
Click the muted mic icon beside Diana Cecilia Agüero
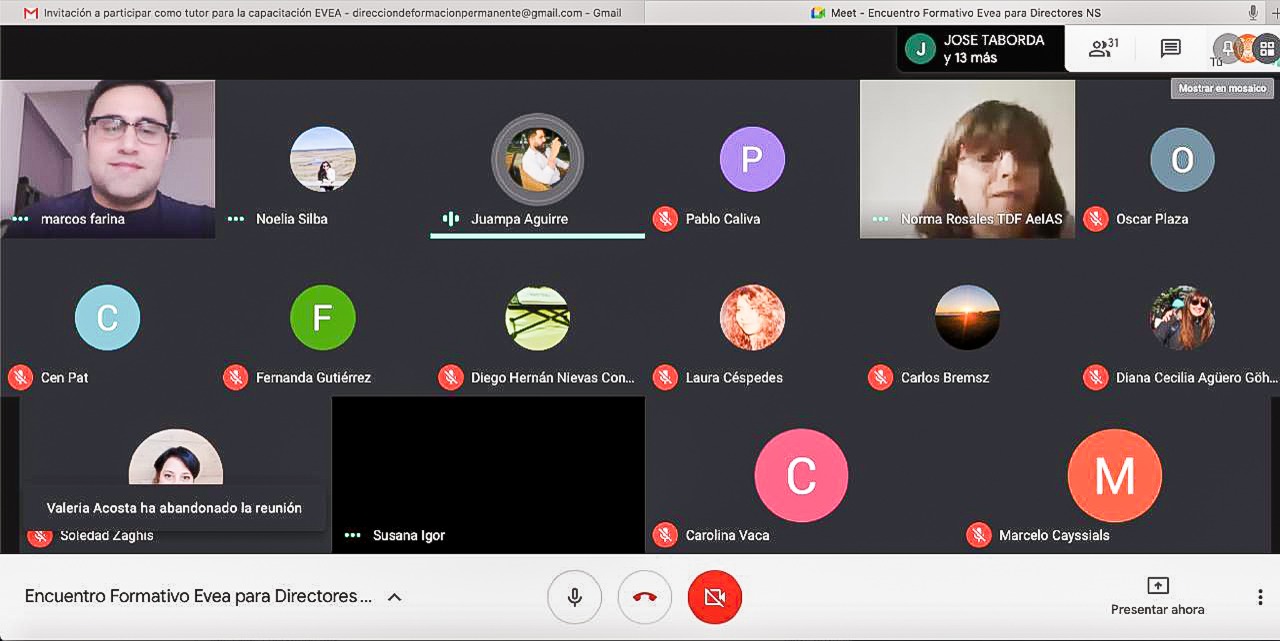1096,378
